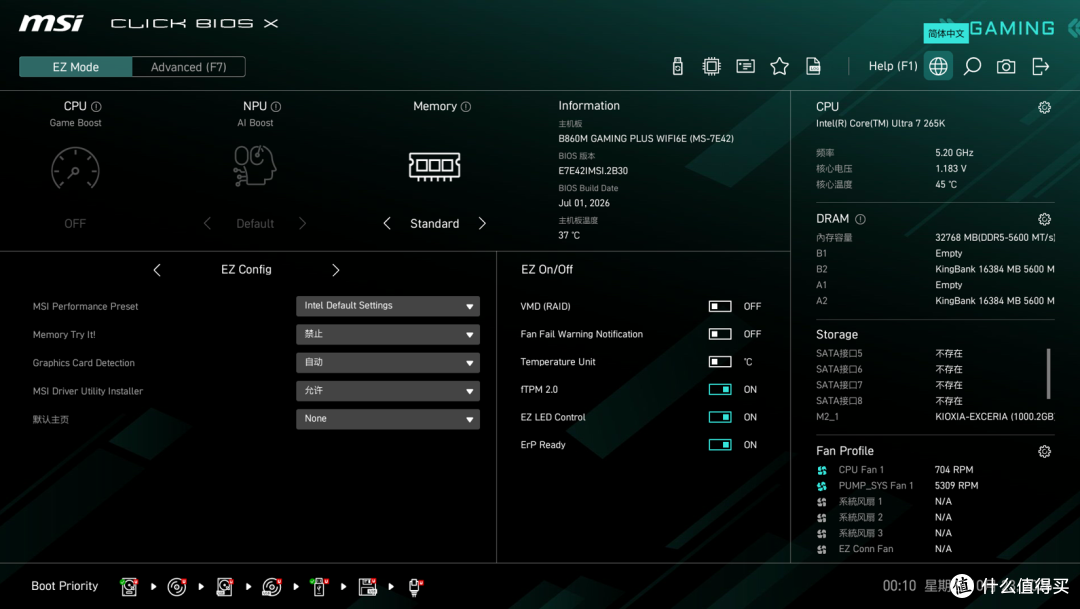1080x609 pixels.
Task: Select USB floppy boot priority icon
Action: (x=368, y=586)
